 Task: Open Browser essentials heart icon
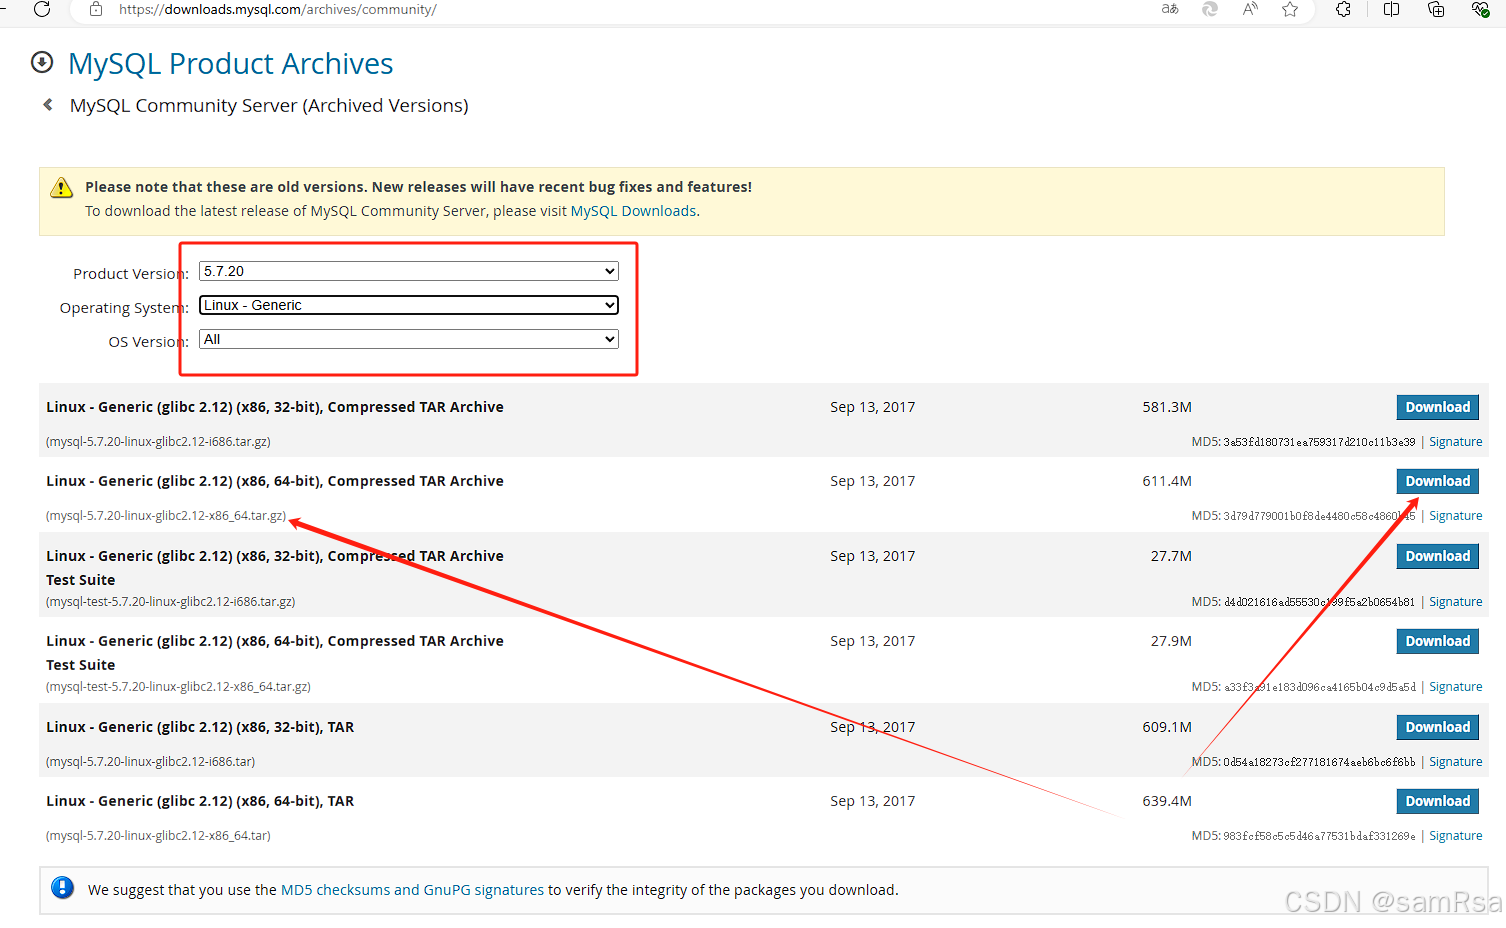coord(1481,9)
